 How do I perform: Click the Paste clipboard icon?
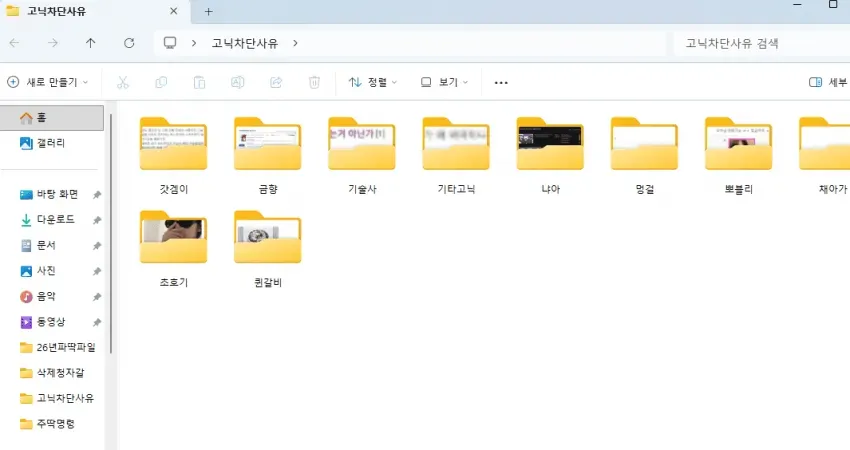click(199, 82)
